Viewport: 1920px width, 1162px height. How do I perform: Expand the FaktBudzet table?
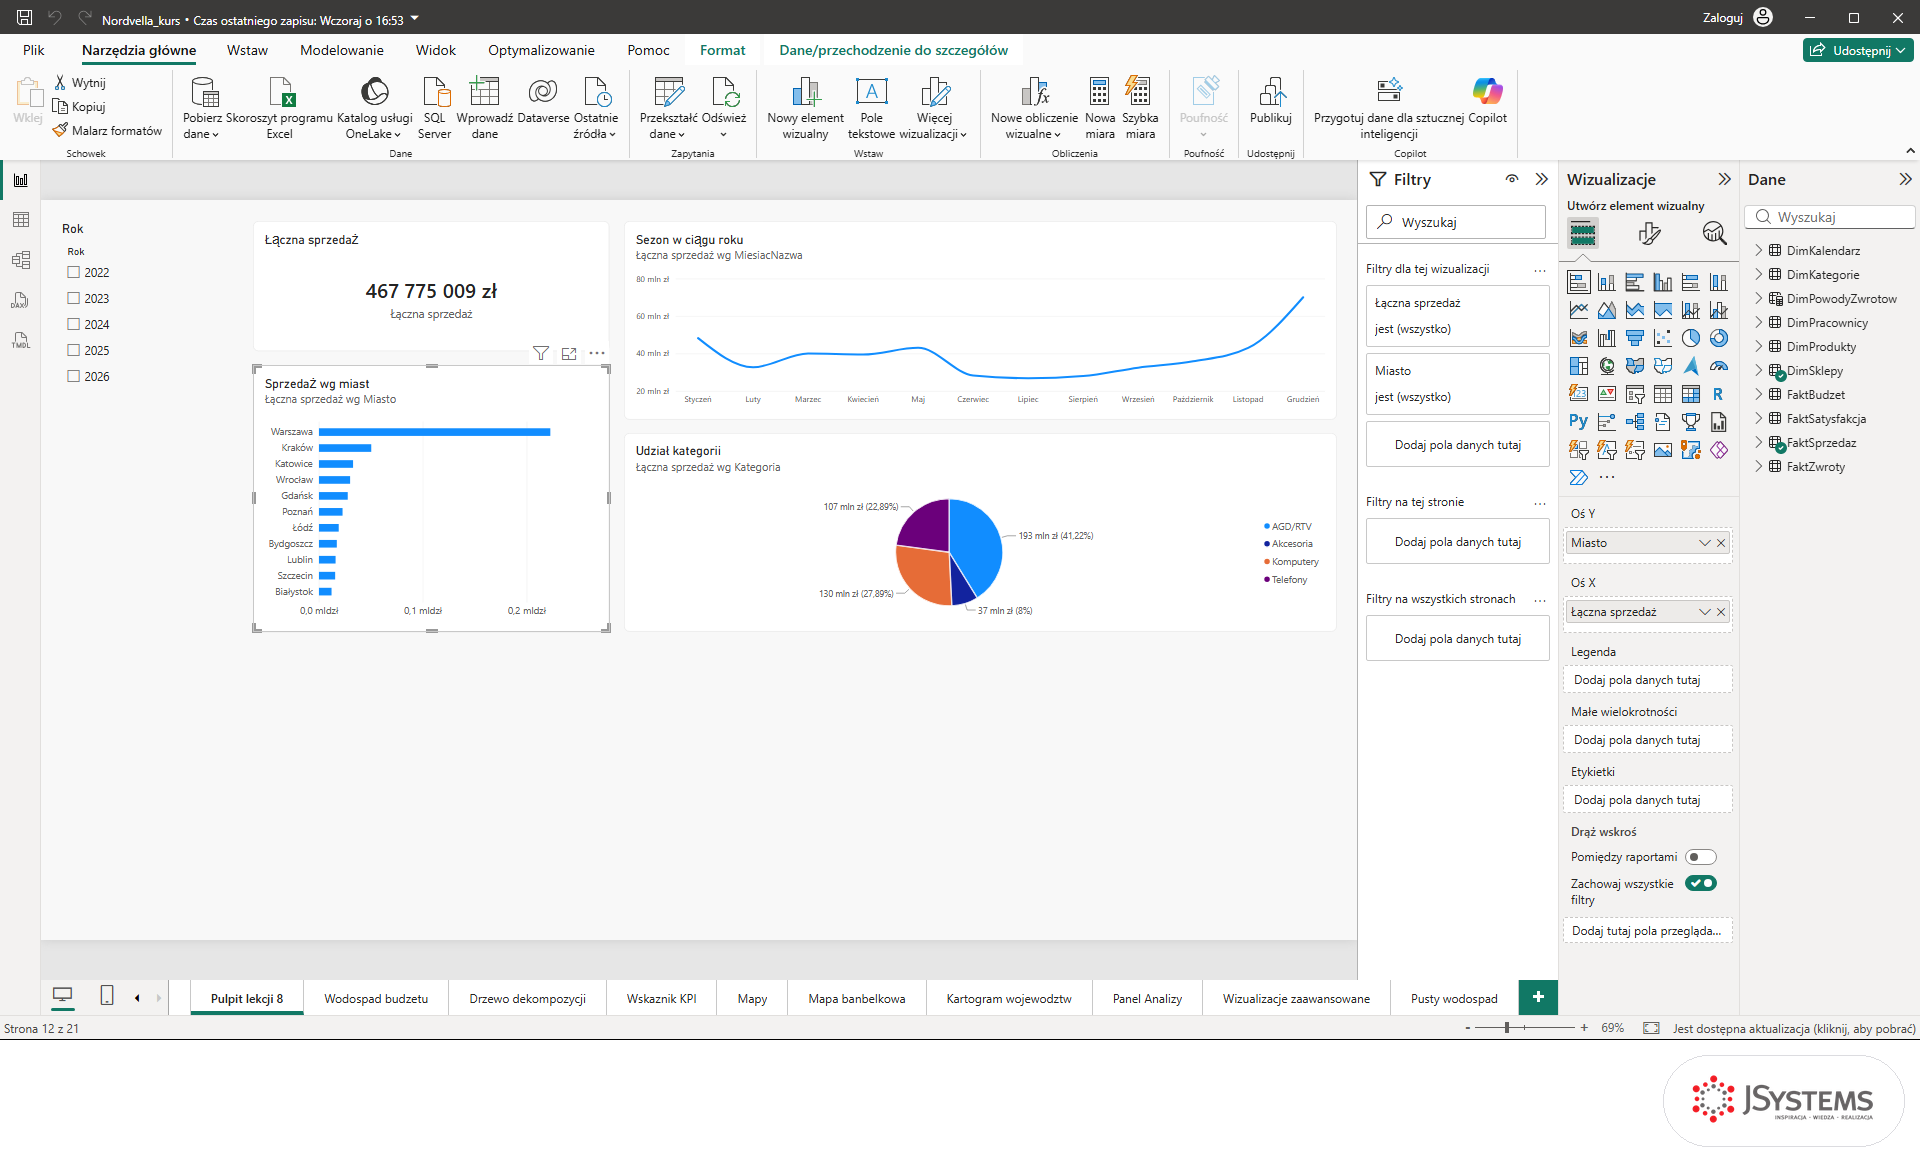tap(1758, 394)
